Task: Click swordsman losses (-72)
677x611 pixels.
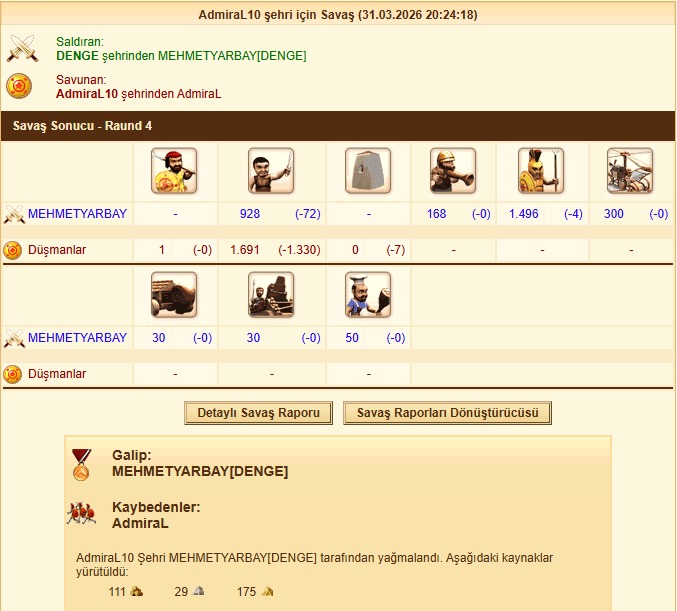Action: (x=308, y=214)
